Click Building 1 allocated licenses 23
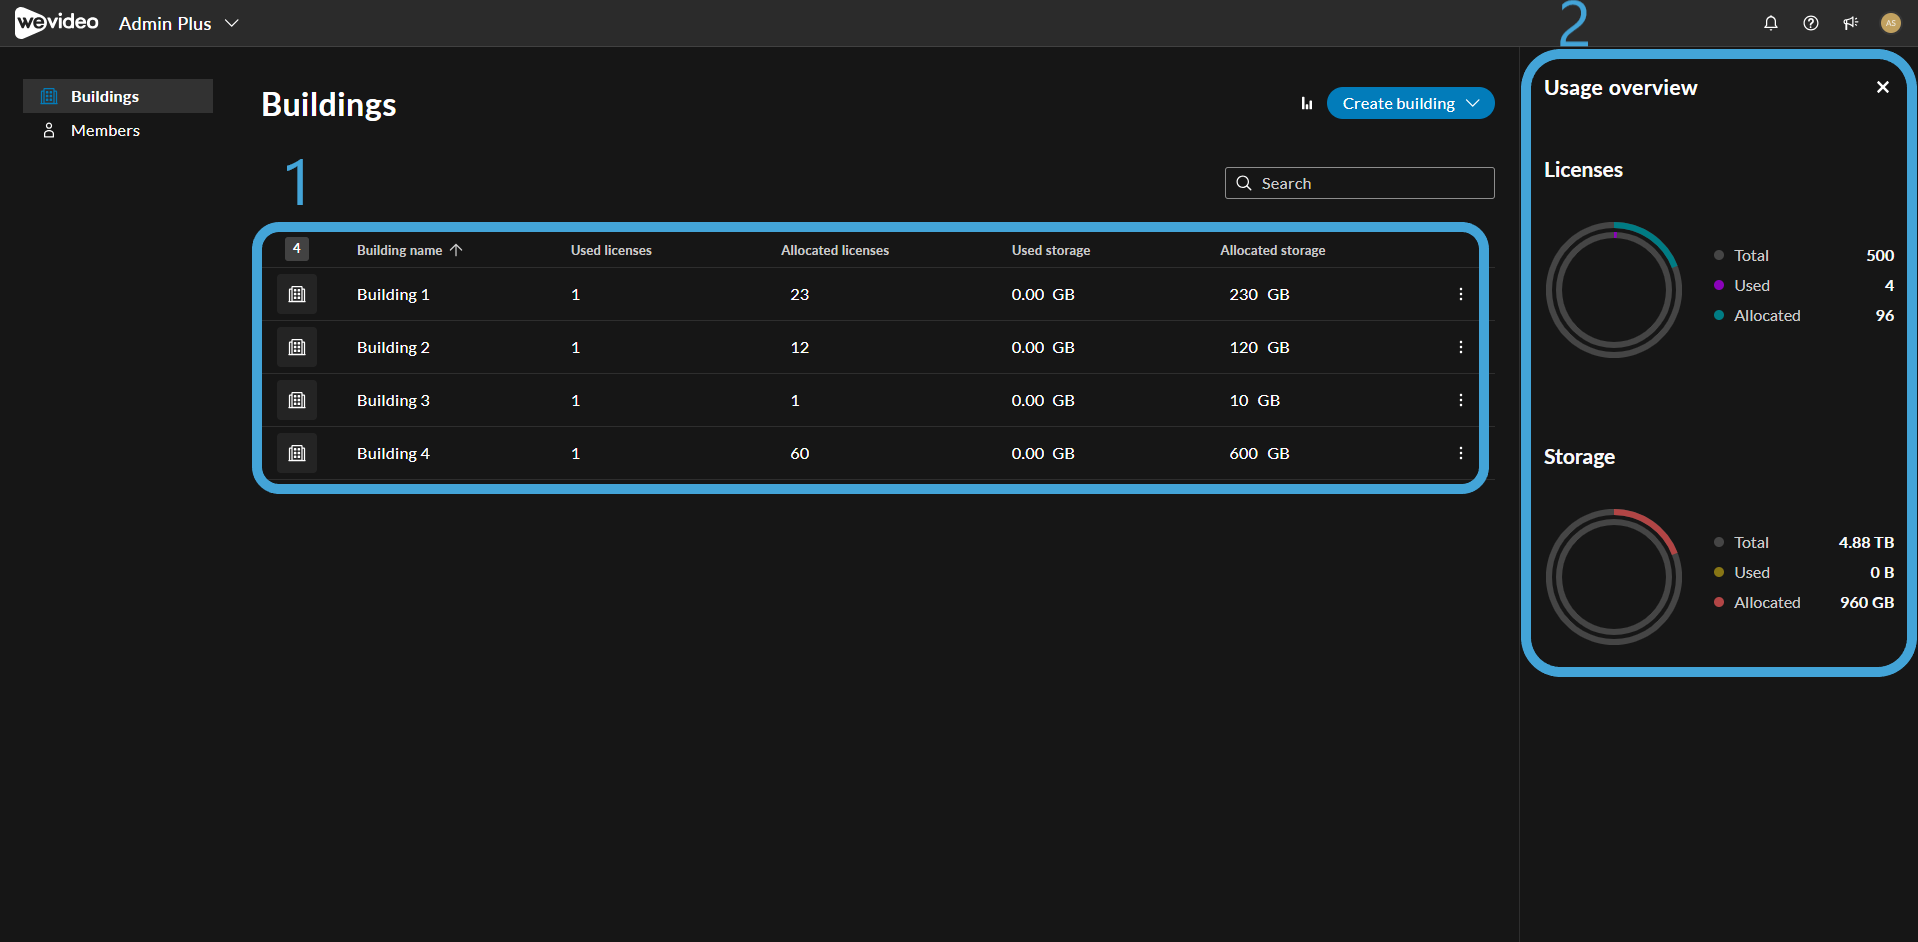Image resolution: width=1918 pixels, height=942 pixels. click(800, 294)
